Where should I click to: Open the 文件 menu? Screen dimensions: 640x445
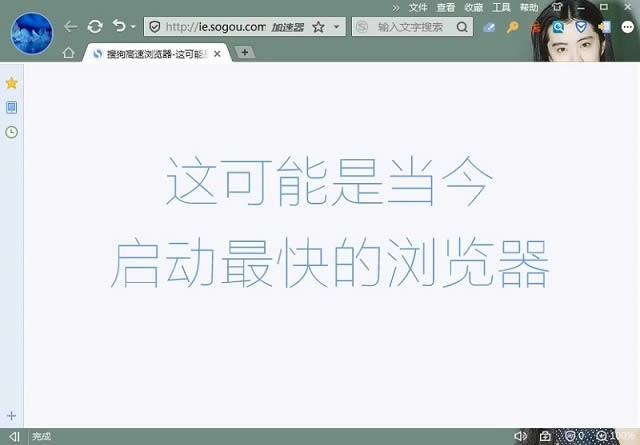pyautogui.click(x=418, y=7)
